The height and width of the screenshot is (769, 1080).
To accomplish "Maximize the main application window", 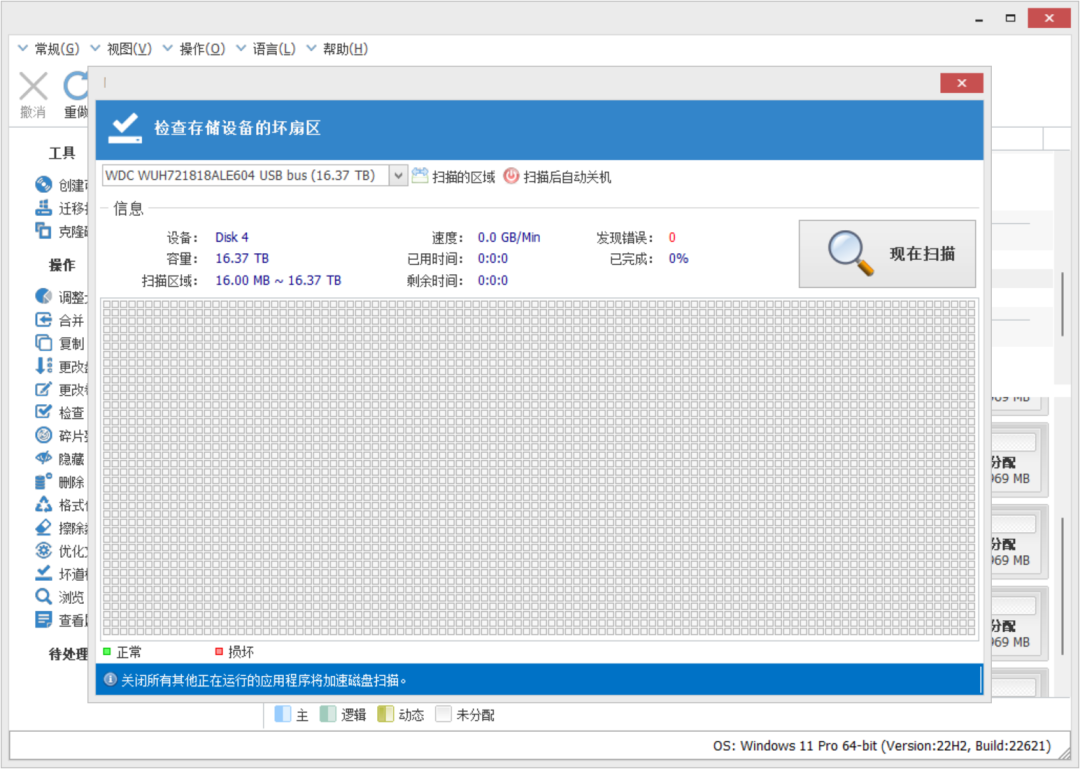I will click(x=1010, y=18).
